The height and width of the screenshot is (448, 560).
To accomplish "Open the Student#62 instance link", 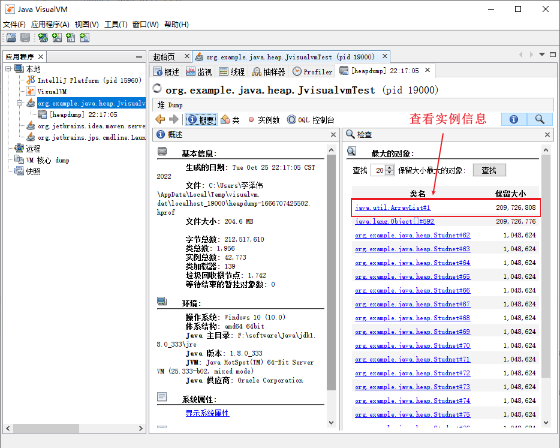I will pyautogui.click(x=412, y=235).
